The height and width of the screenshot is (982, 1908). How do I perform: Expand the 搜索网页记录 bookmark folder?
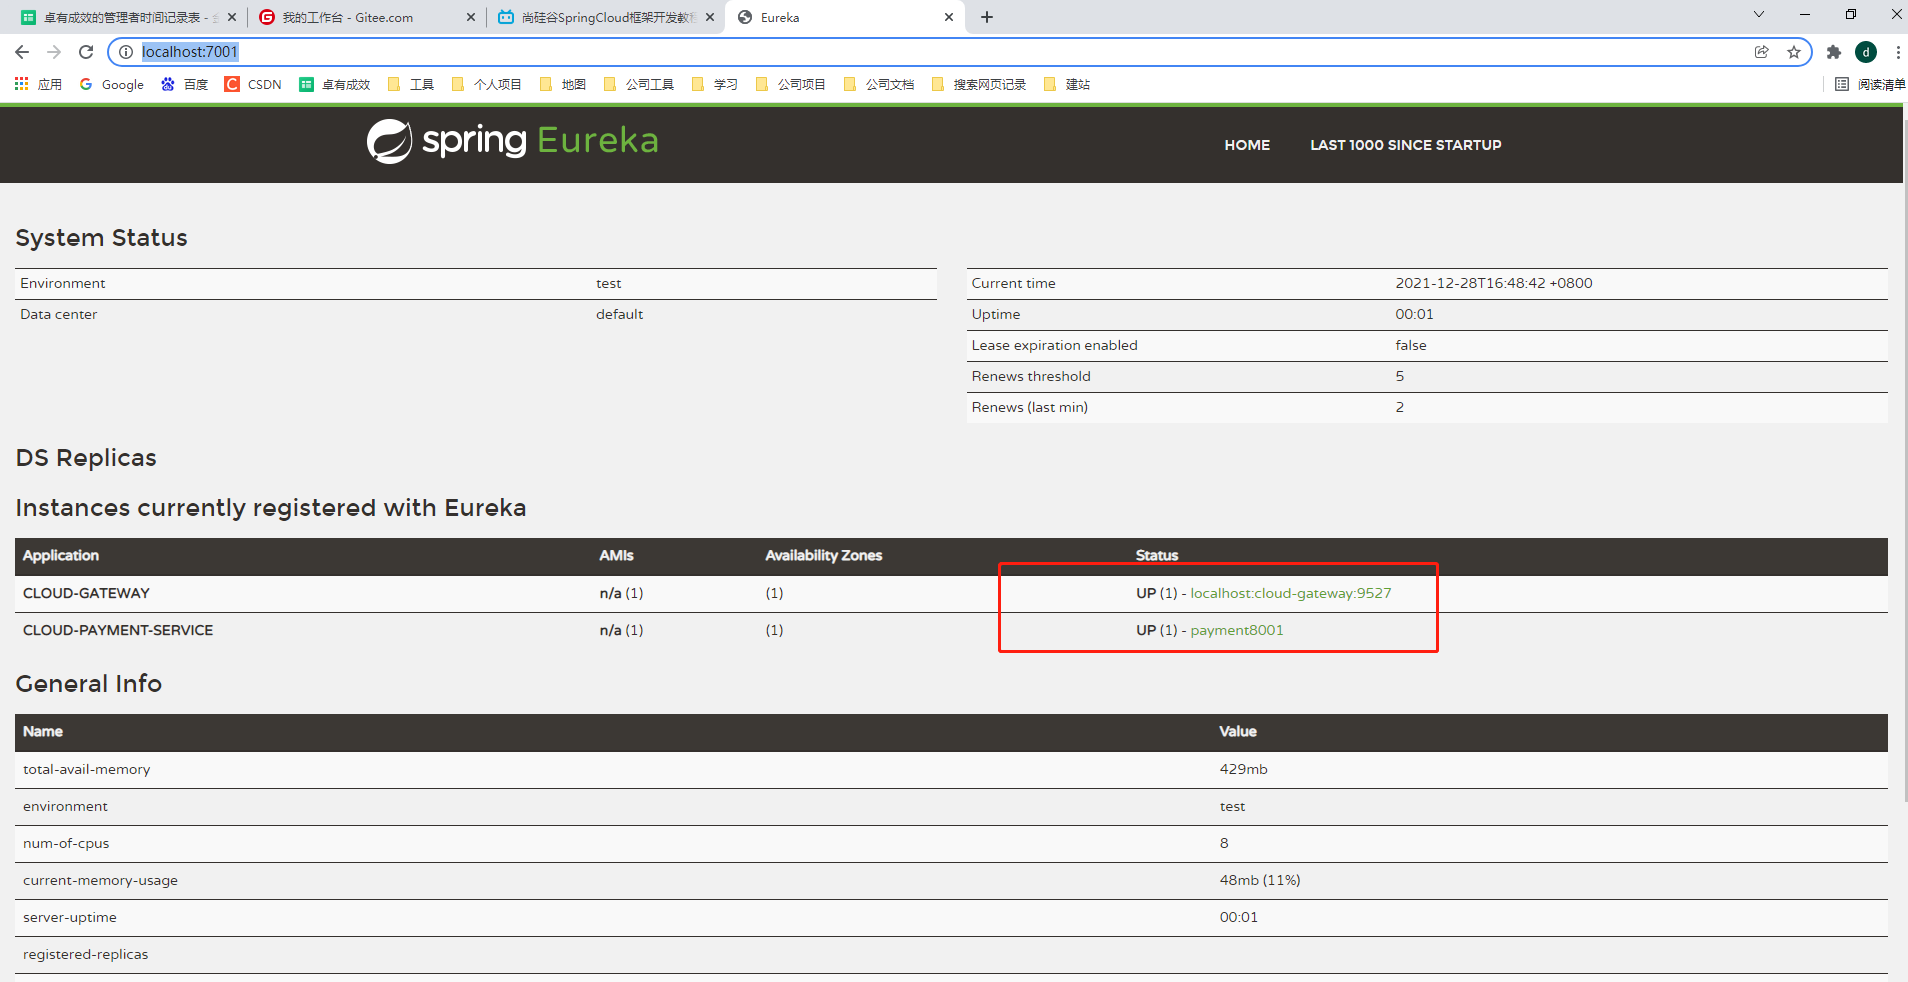pos(979,84)
